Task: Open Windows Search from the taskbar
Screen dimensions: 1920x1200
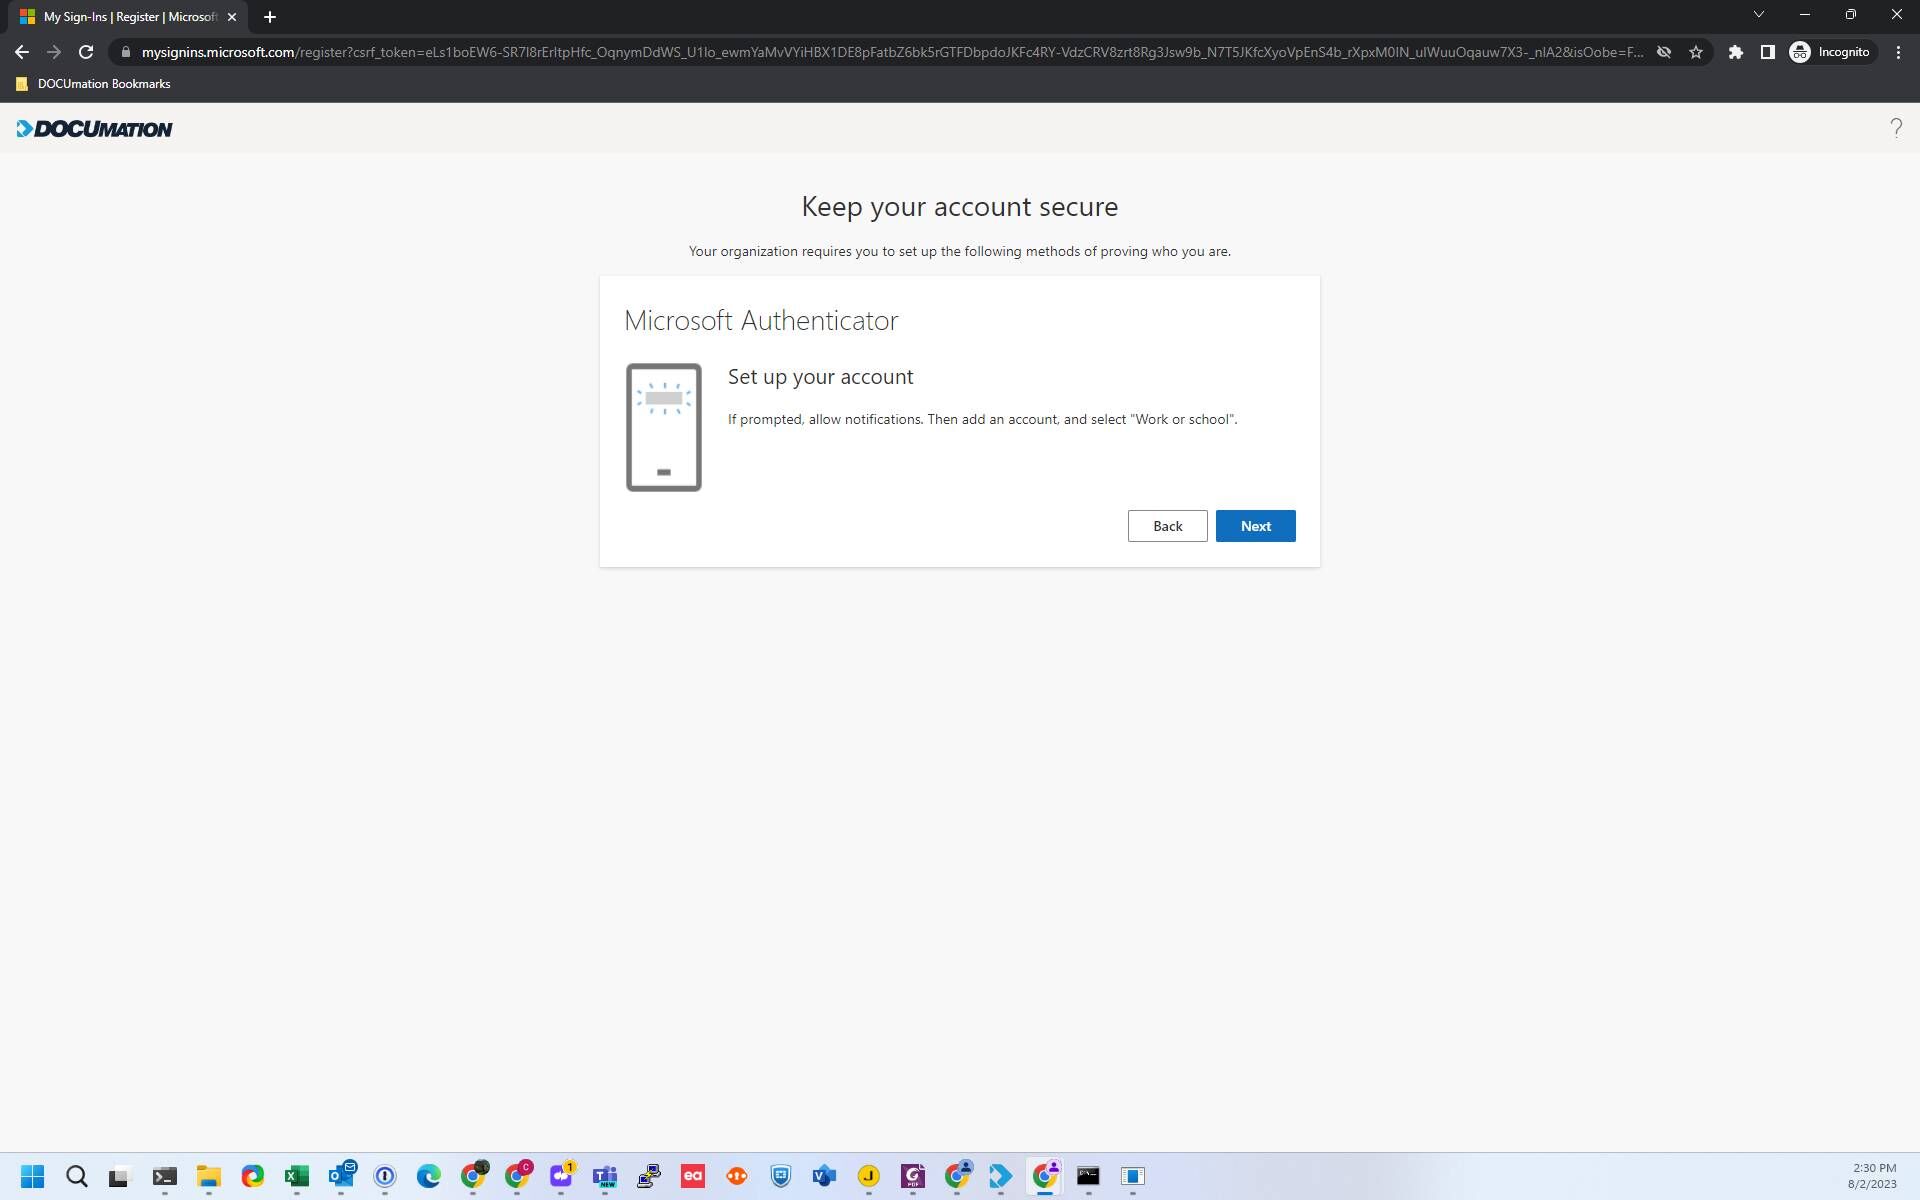Action: pos(77,1176)
